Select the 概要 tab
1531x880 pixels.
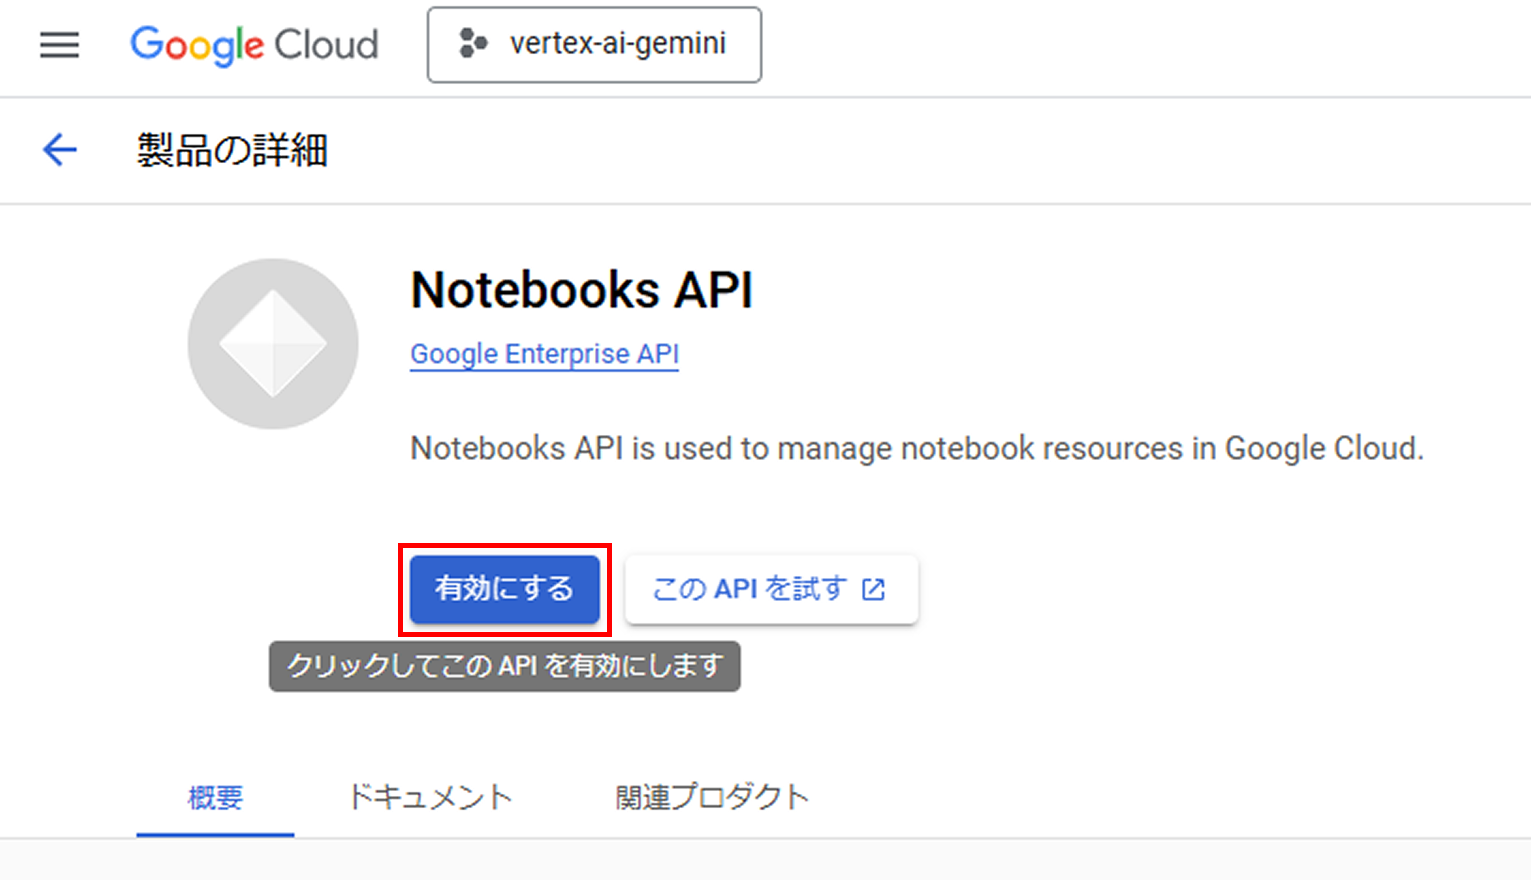click(x=215, y=798)
